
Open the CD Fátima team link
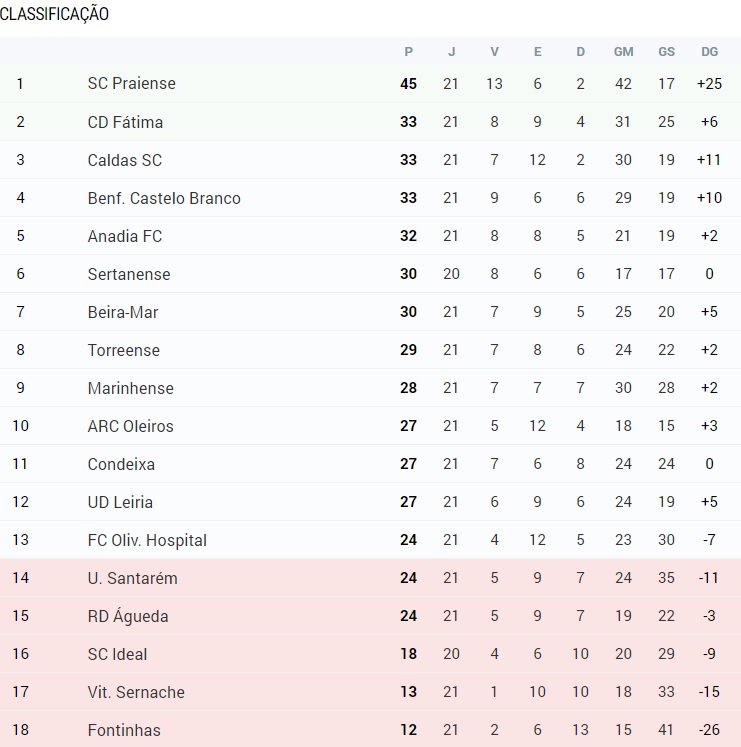125,122
